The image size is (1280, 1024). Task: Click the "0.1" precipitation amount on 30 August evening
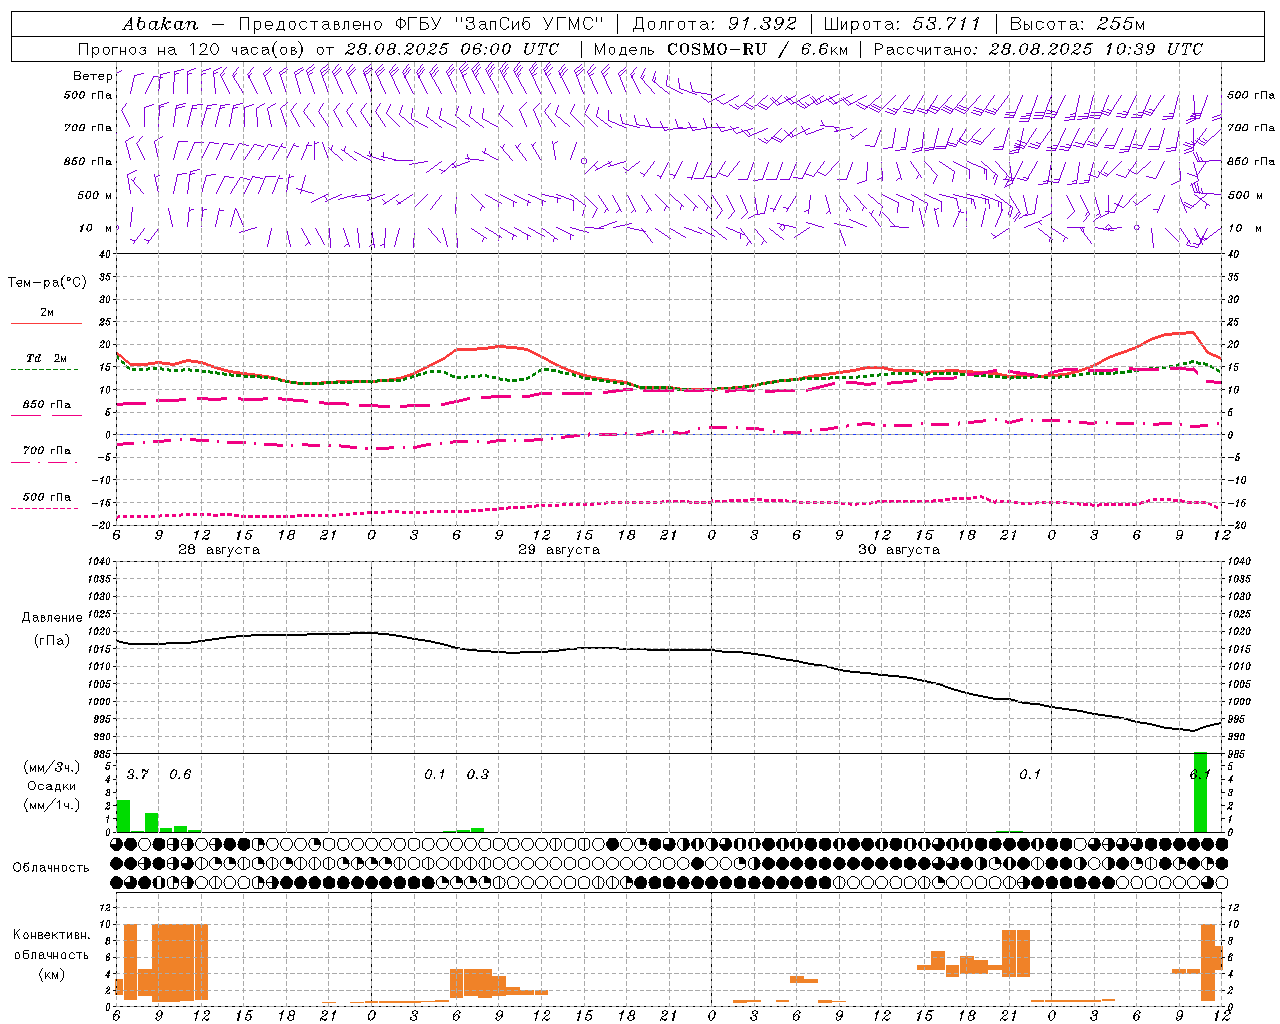(x=1030, y=775)
